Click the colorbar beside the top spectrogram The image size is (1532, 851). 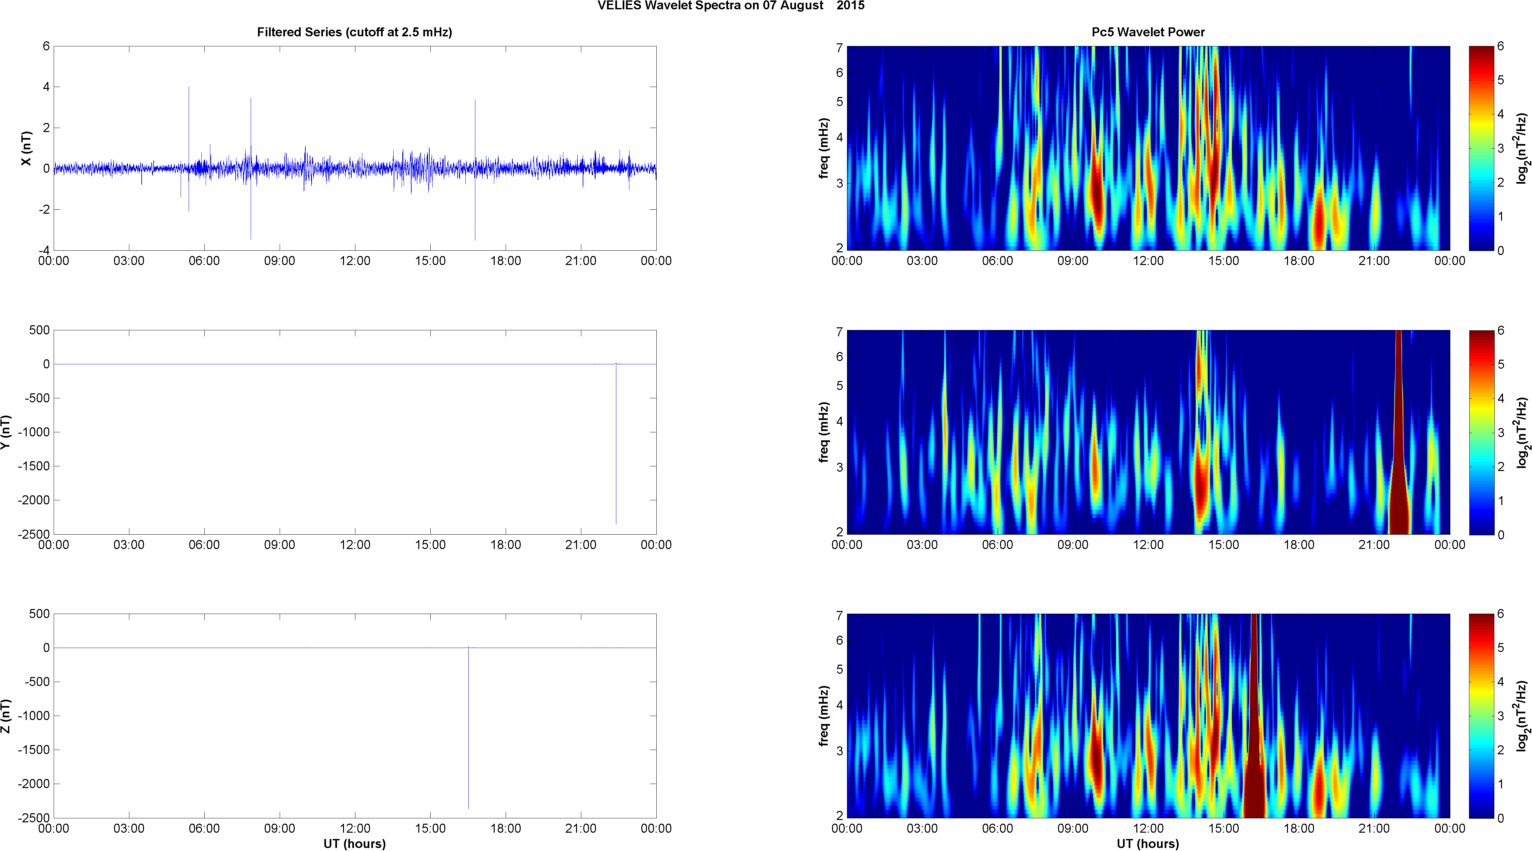[x=1481, y=148]
